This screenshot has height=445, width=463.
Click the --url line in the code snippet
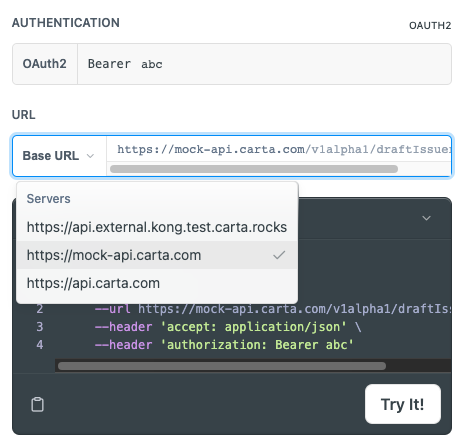tap(273, 309)
